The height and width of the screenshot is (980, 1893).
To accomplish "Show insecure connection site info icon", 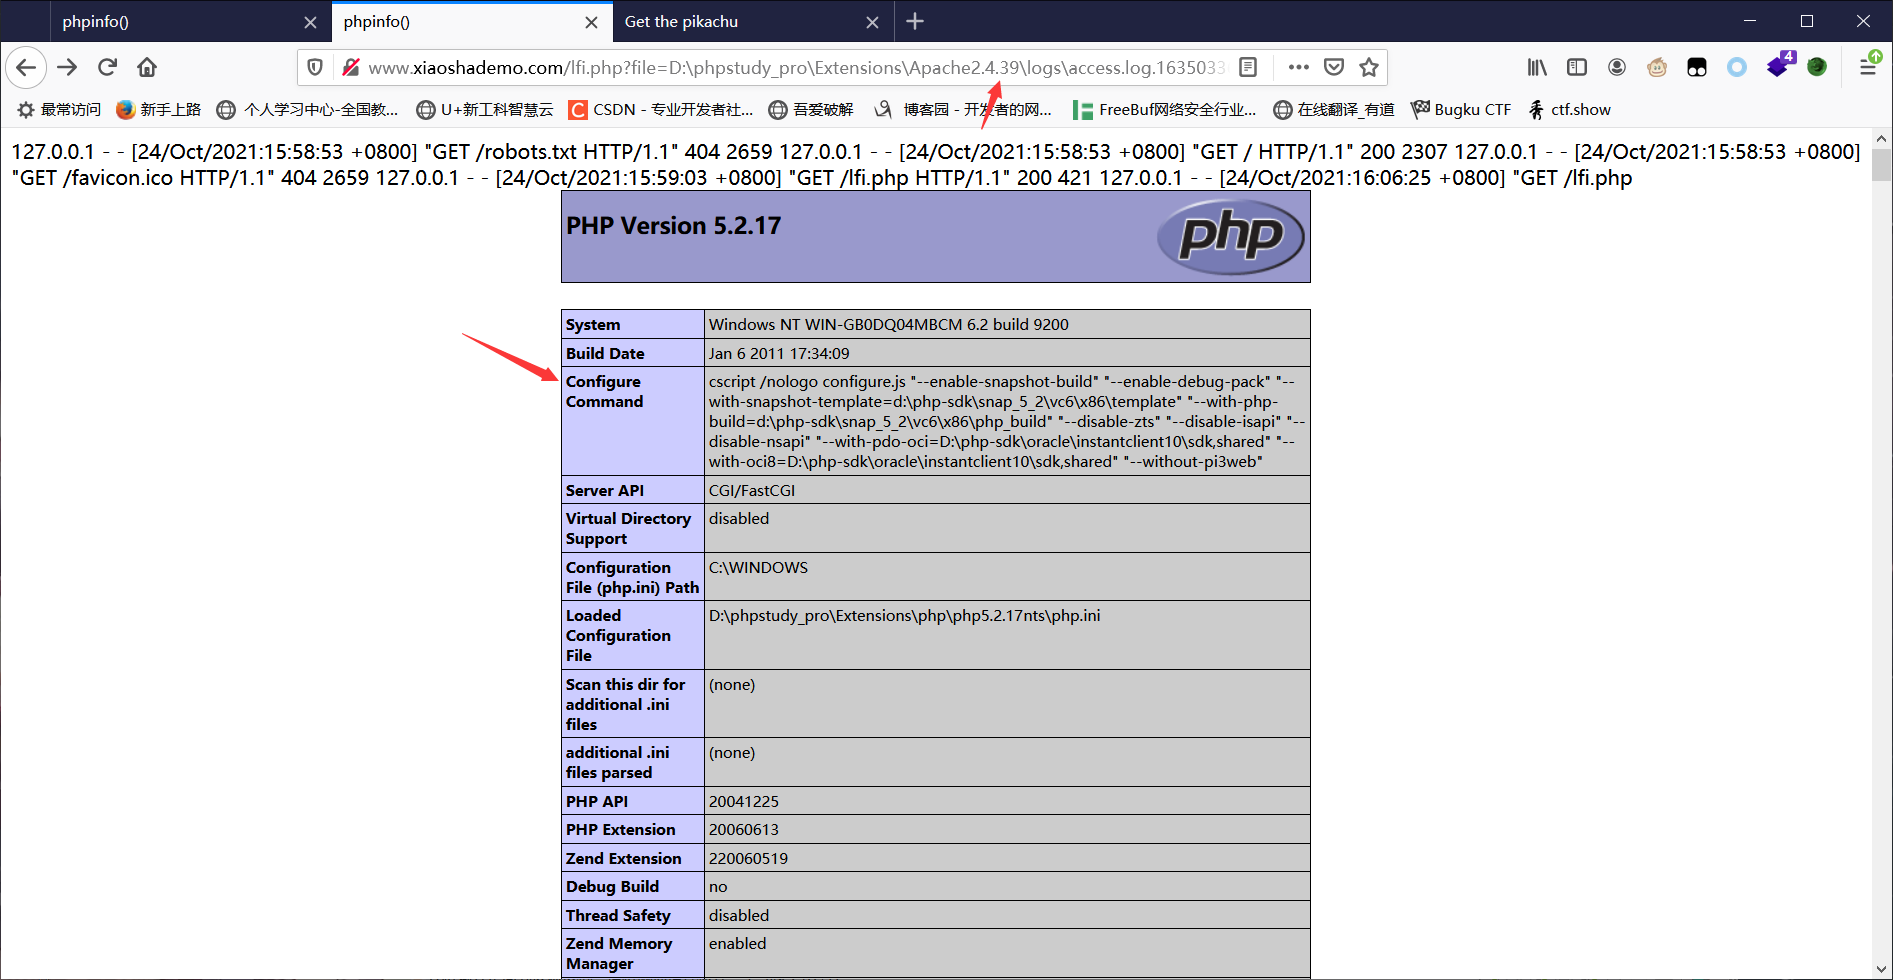I will 350,67.
